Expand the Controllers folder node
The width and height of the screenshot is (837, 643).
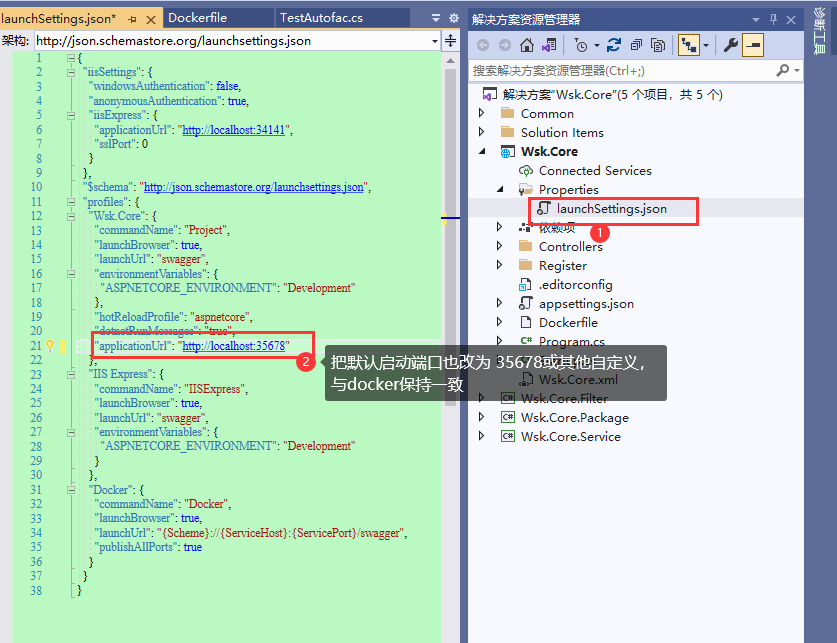tap(500, 245)
